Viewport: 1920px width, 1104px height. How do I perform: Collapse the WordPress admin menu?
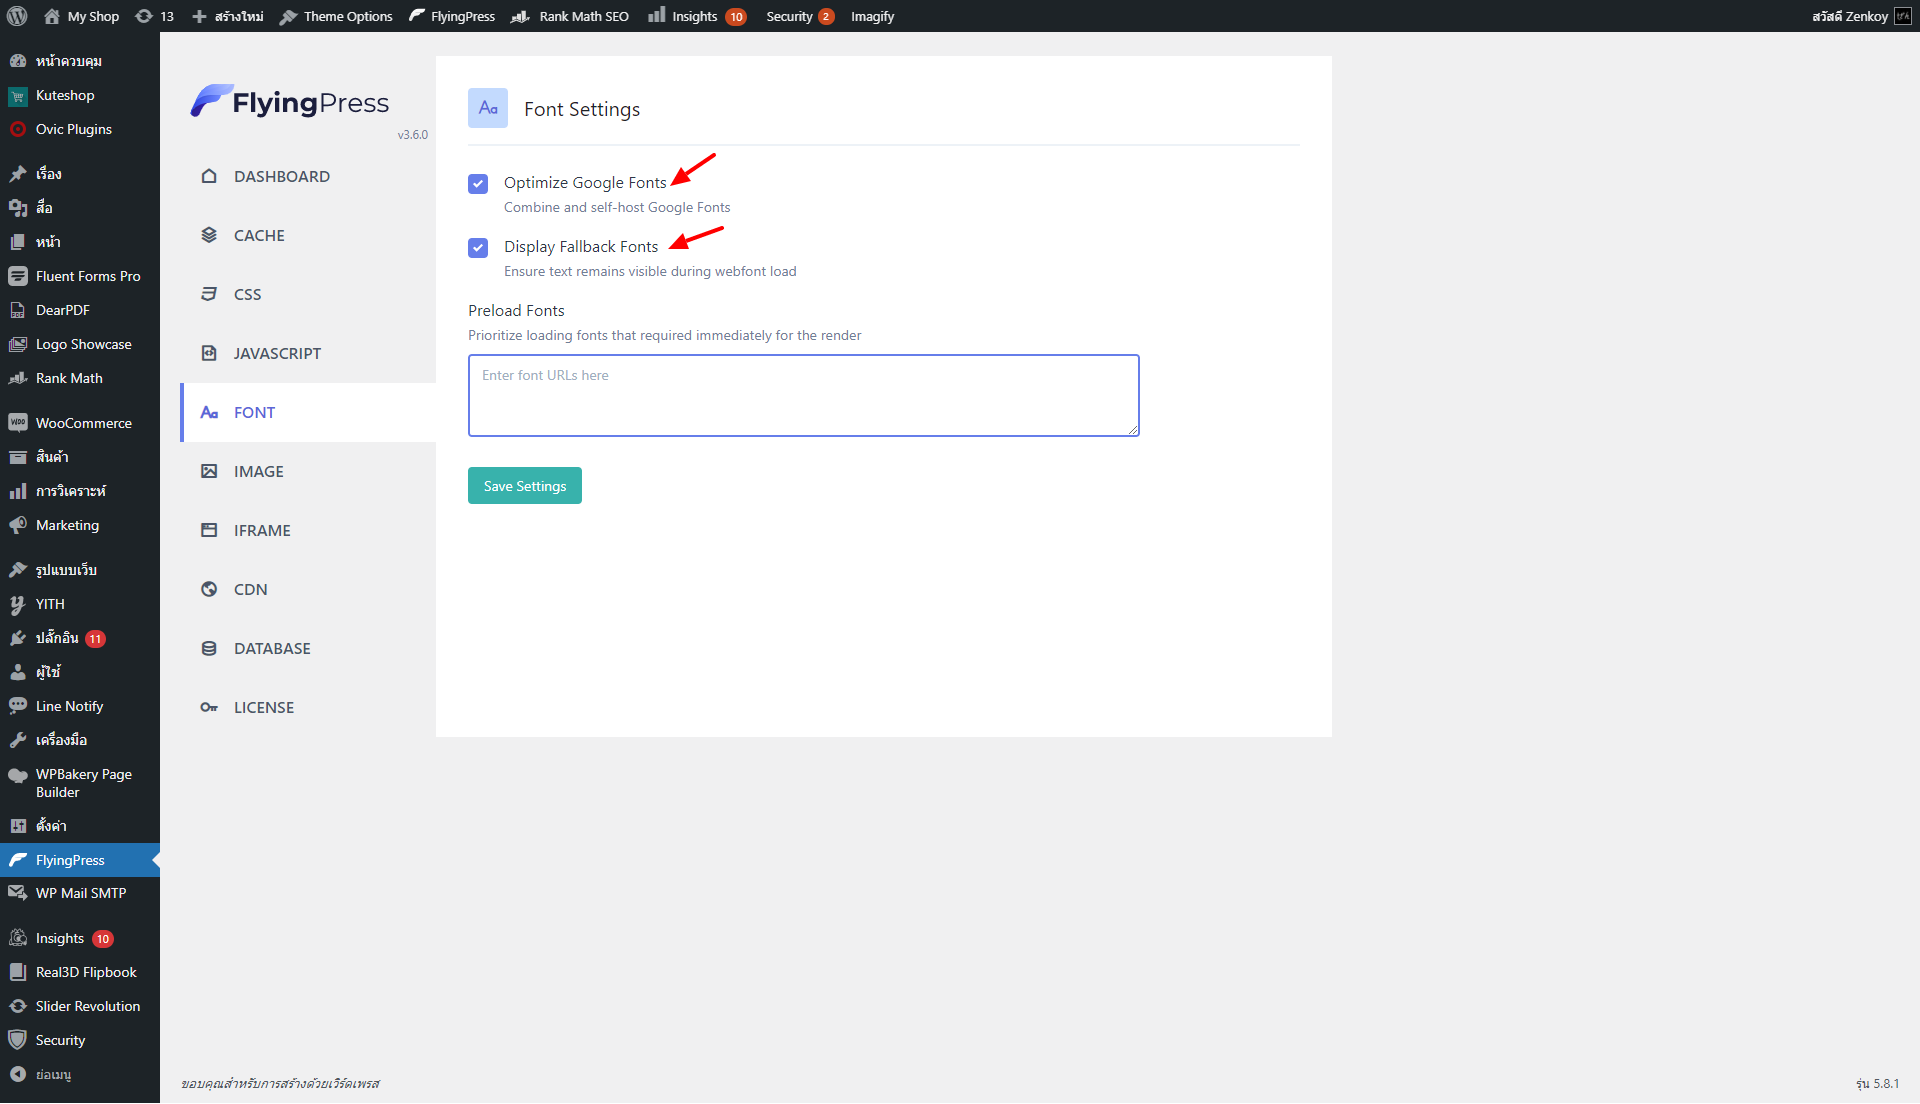tap(40, 1074)
